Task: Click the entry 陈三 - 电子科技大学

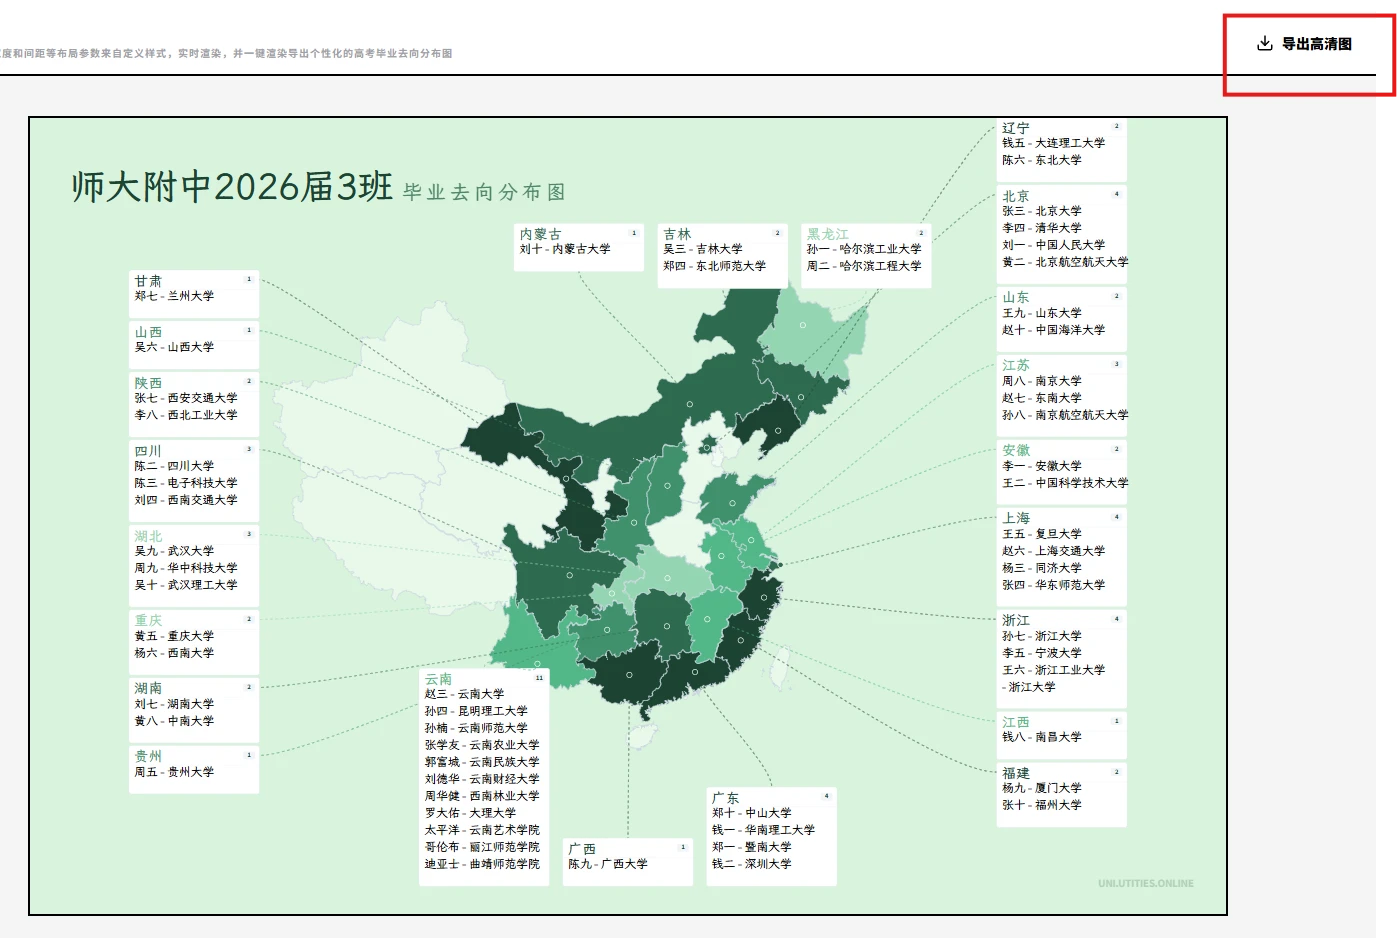Action: point(186,483)
